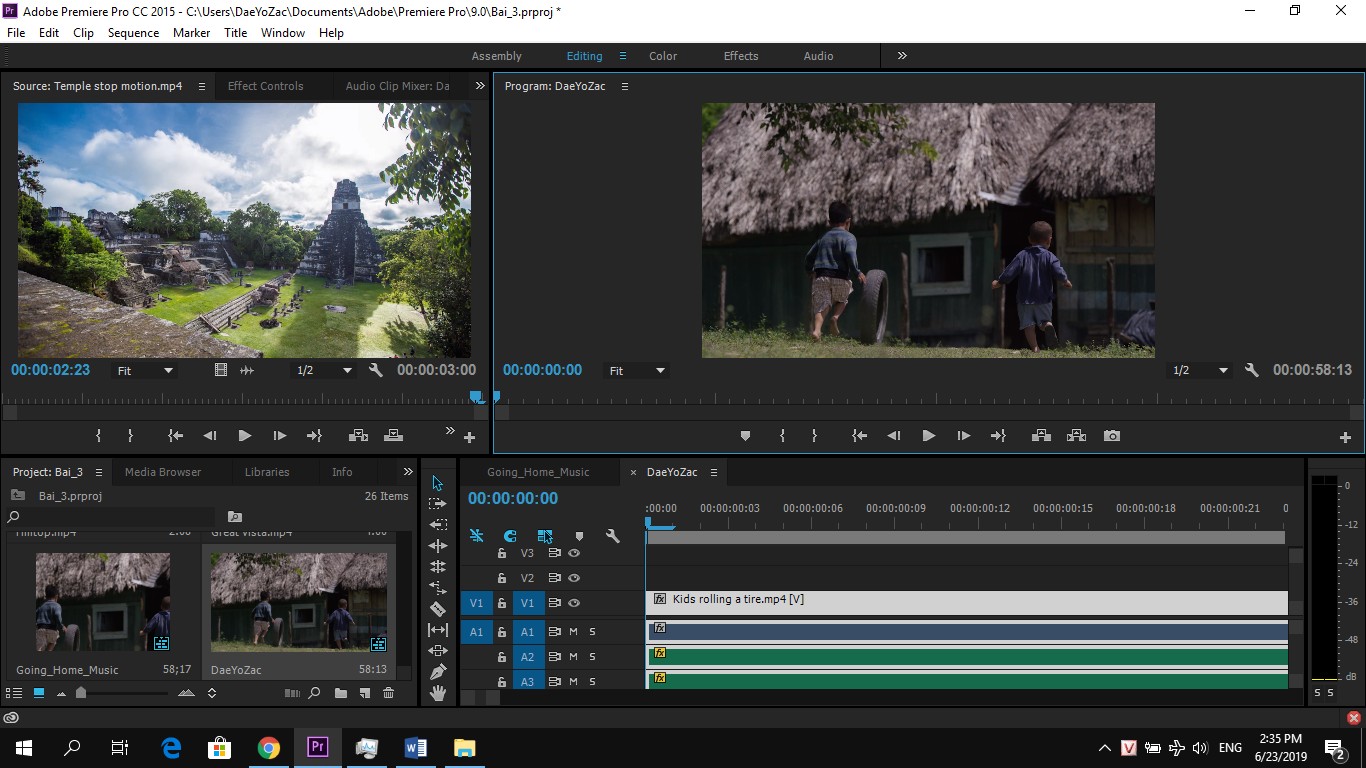Click Export Frame camera icon
The image size is (1366, 768).
[1111, 436]
